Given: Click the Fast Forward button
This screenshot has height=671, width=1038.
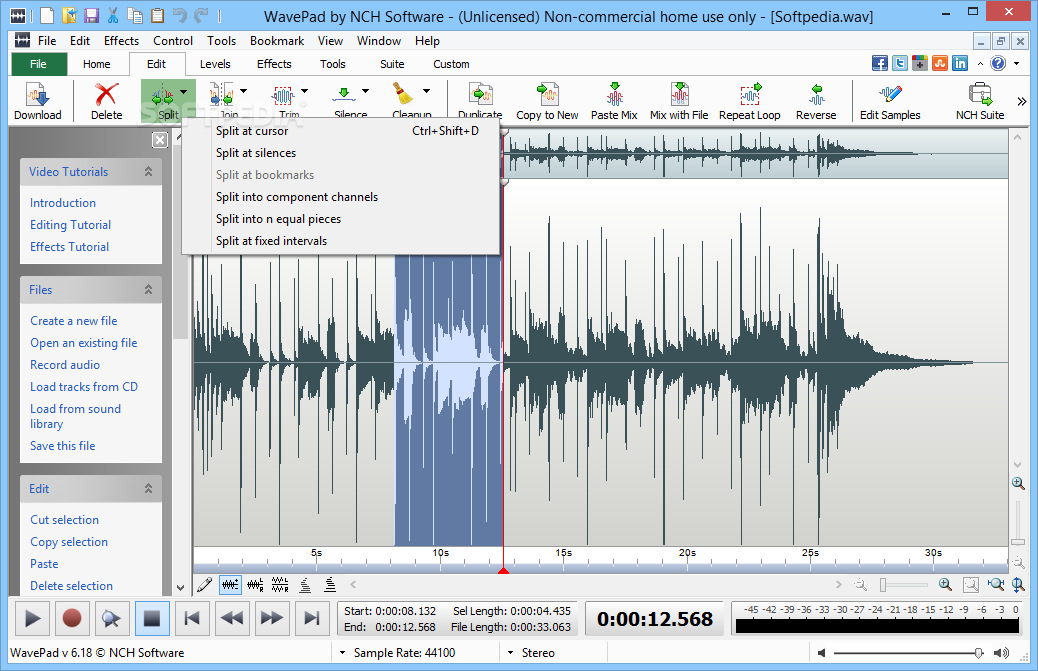Looking at the screenshot, I should tap(271, 619).
